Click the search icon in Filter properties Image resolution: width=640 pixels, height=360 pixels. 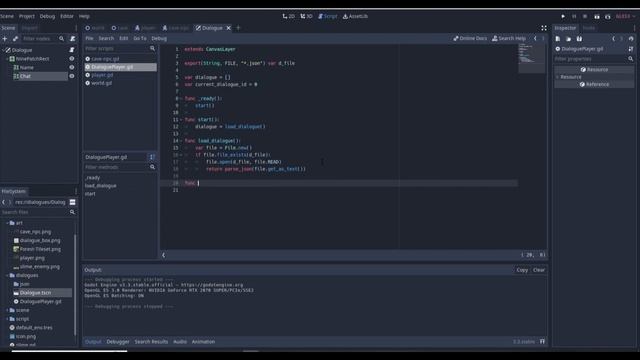click(x=631, y=59)
